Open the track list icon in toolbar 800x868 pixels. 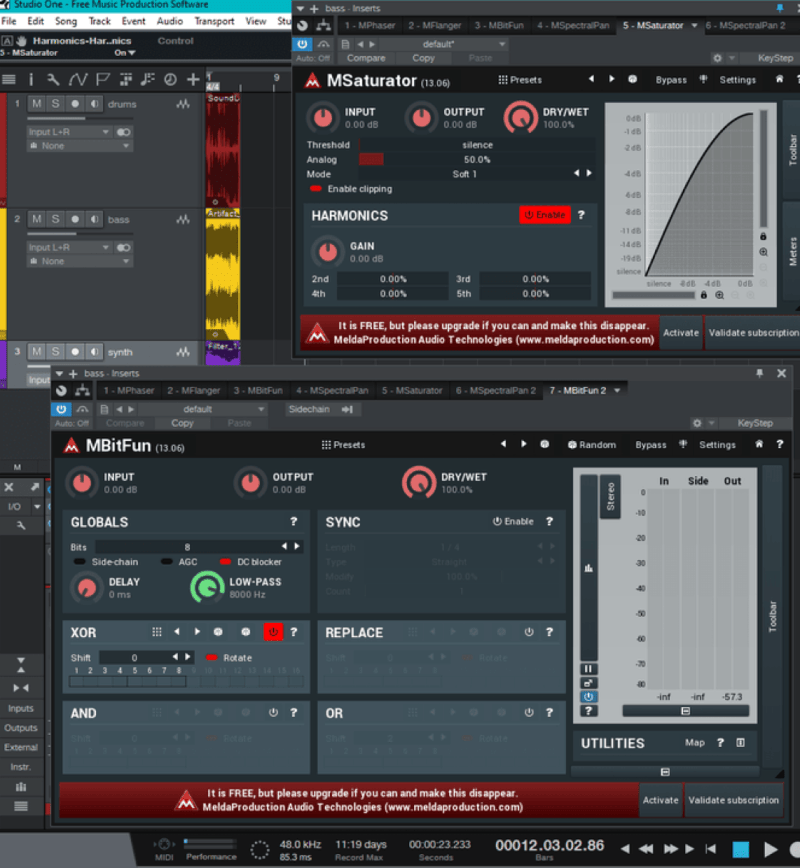coord(9,80)
